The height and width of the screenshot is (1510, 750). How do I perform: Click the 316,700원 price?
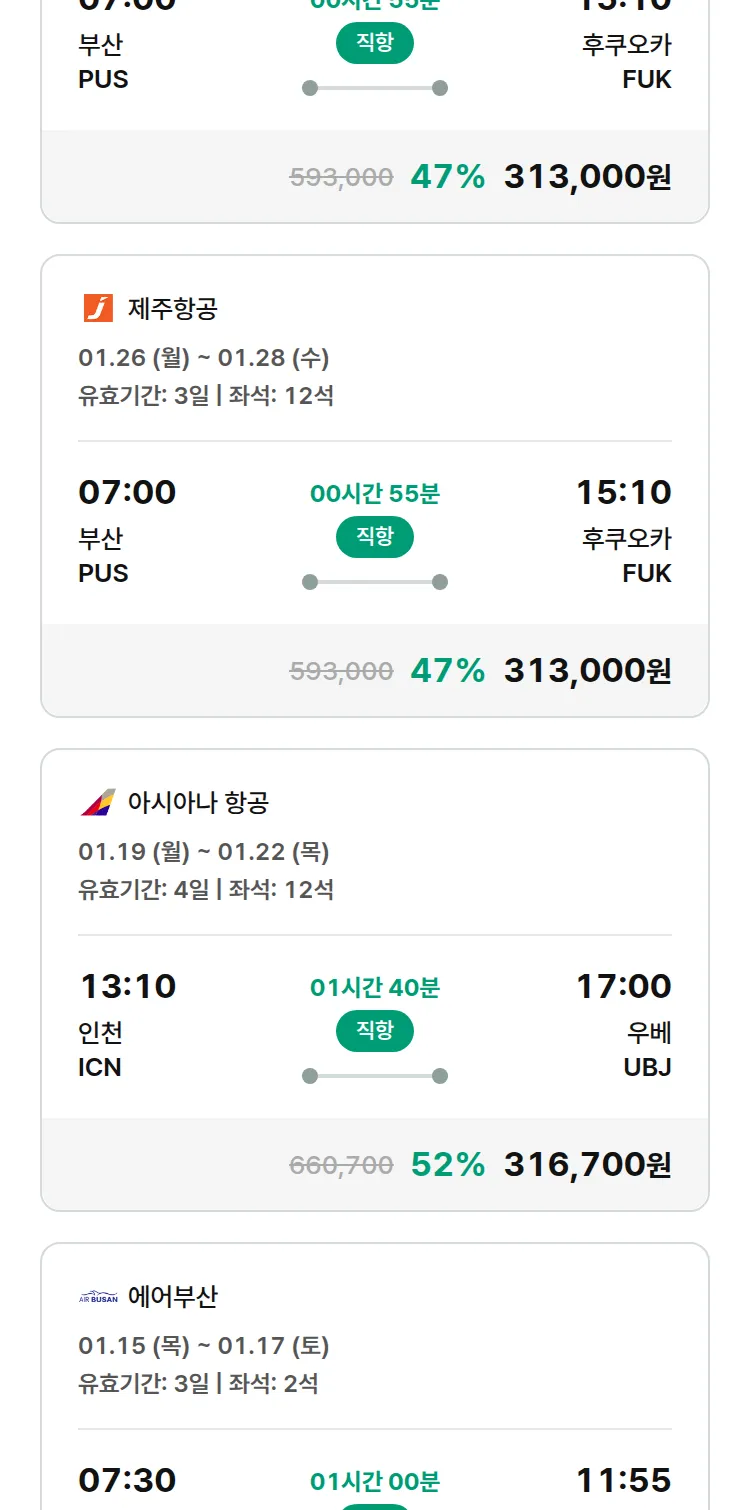tap(587, 1164)
